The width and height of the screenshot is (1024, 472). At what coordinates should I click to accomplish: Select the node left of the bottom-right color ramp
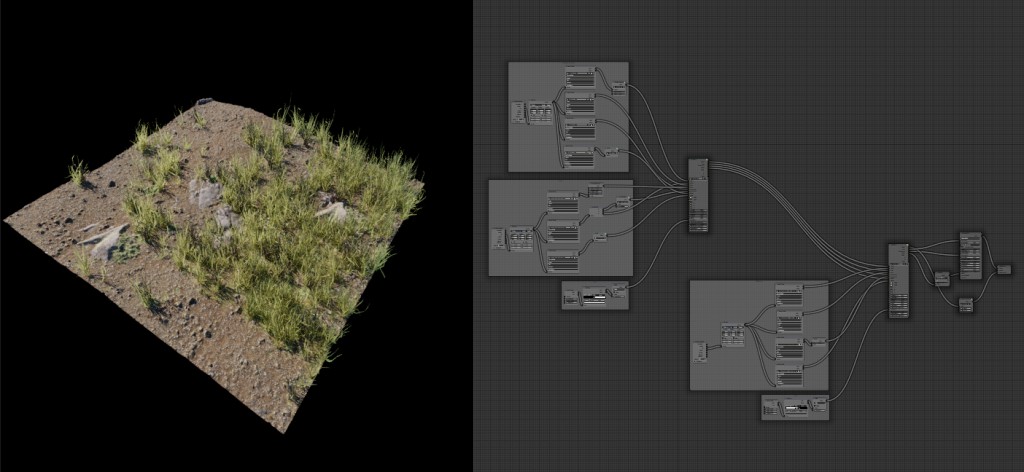point(771,407)
